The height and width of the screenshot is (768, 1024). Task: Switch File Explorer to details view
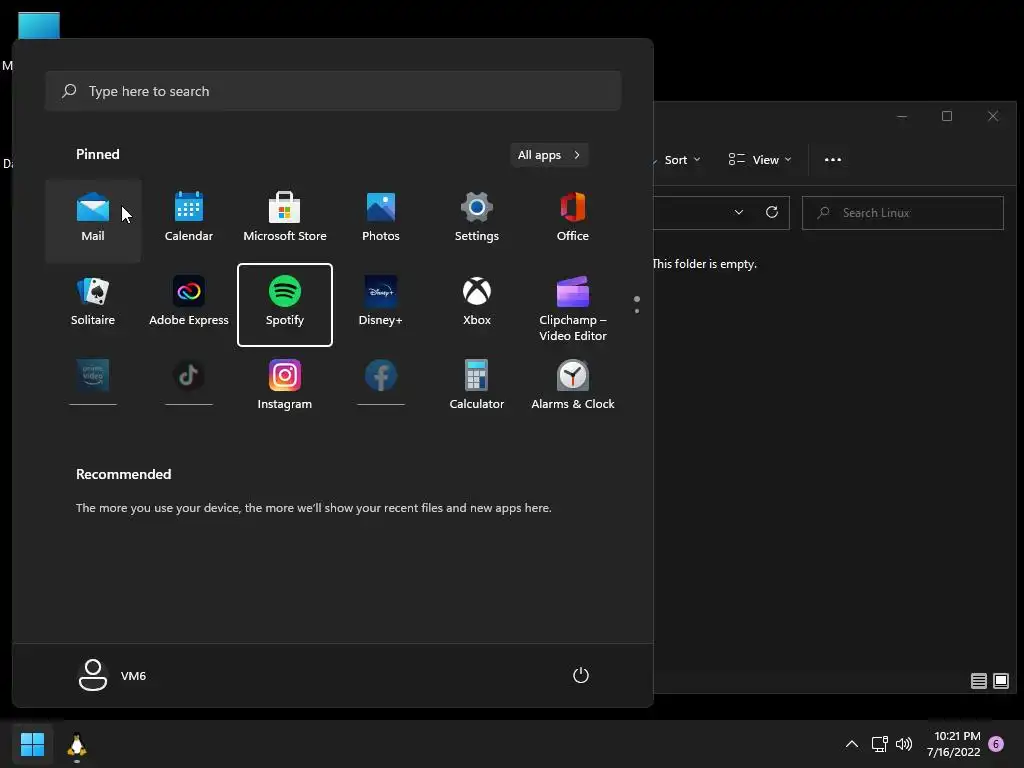(978, 681)
